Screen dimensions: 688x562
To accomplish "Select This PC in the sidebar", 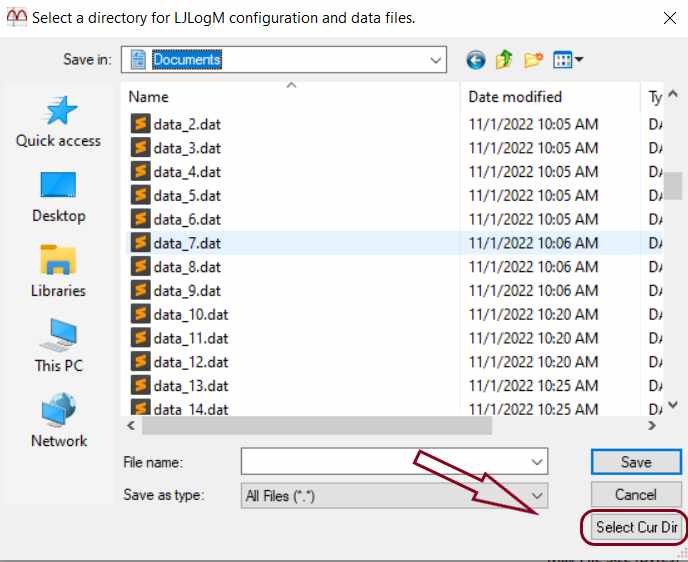I will click(58, 347).
